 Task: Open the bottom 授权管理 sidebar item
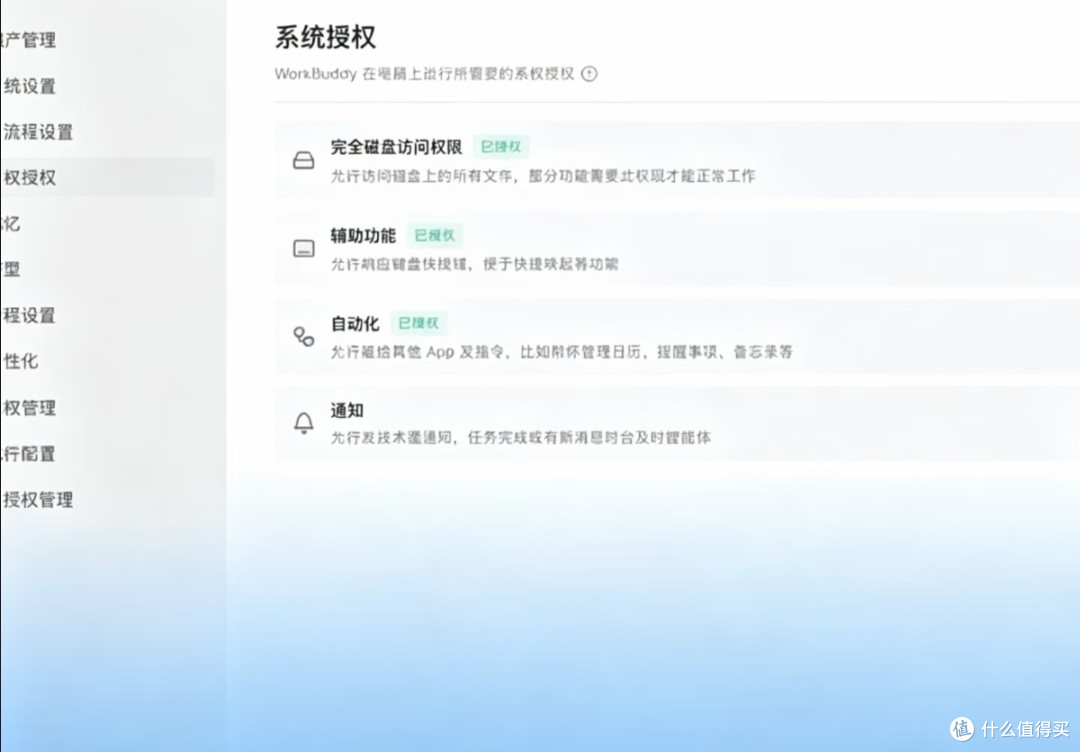pos(38,499)
